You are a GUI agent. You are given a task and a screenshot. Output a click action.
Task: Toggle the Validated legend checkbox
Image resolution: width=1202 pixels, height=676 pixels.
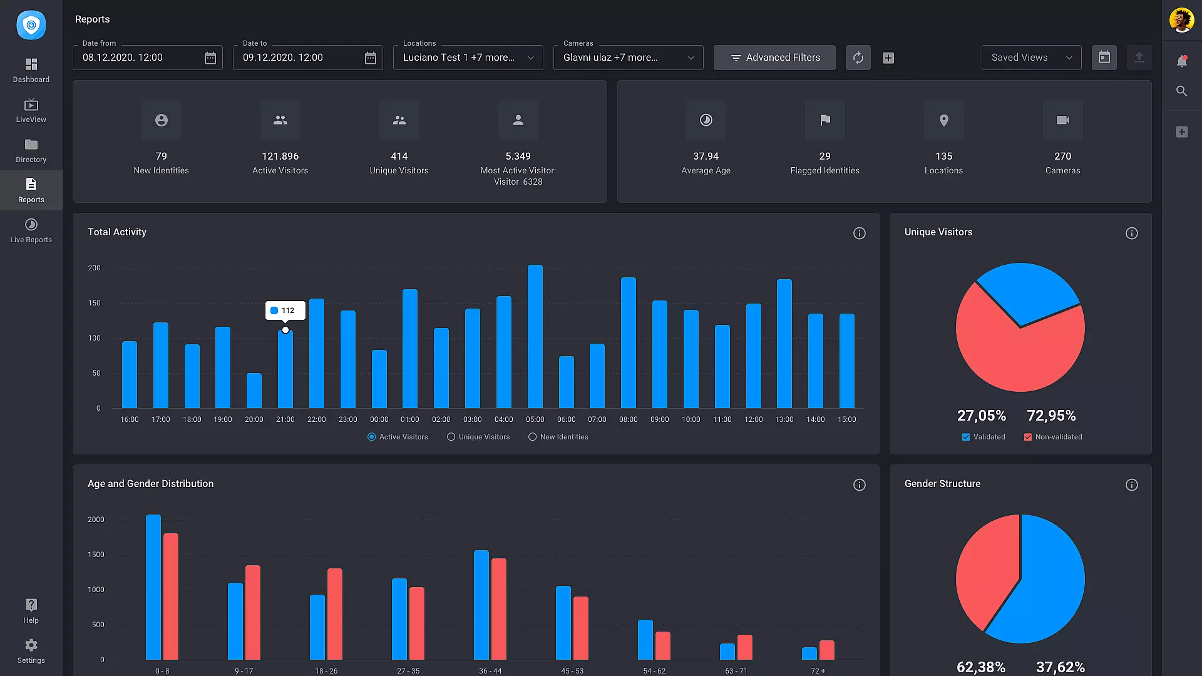click(965, 437)
